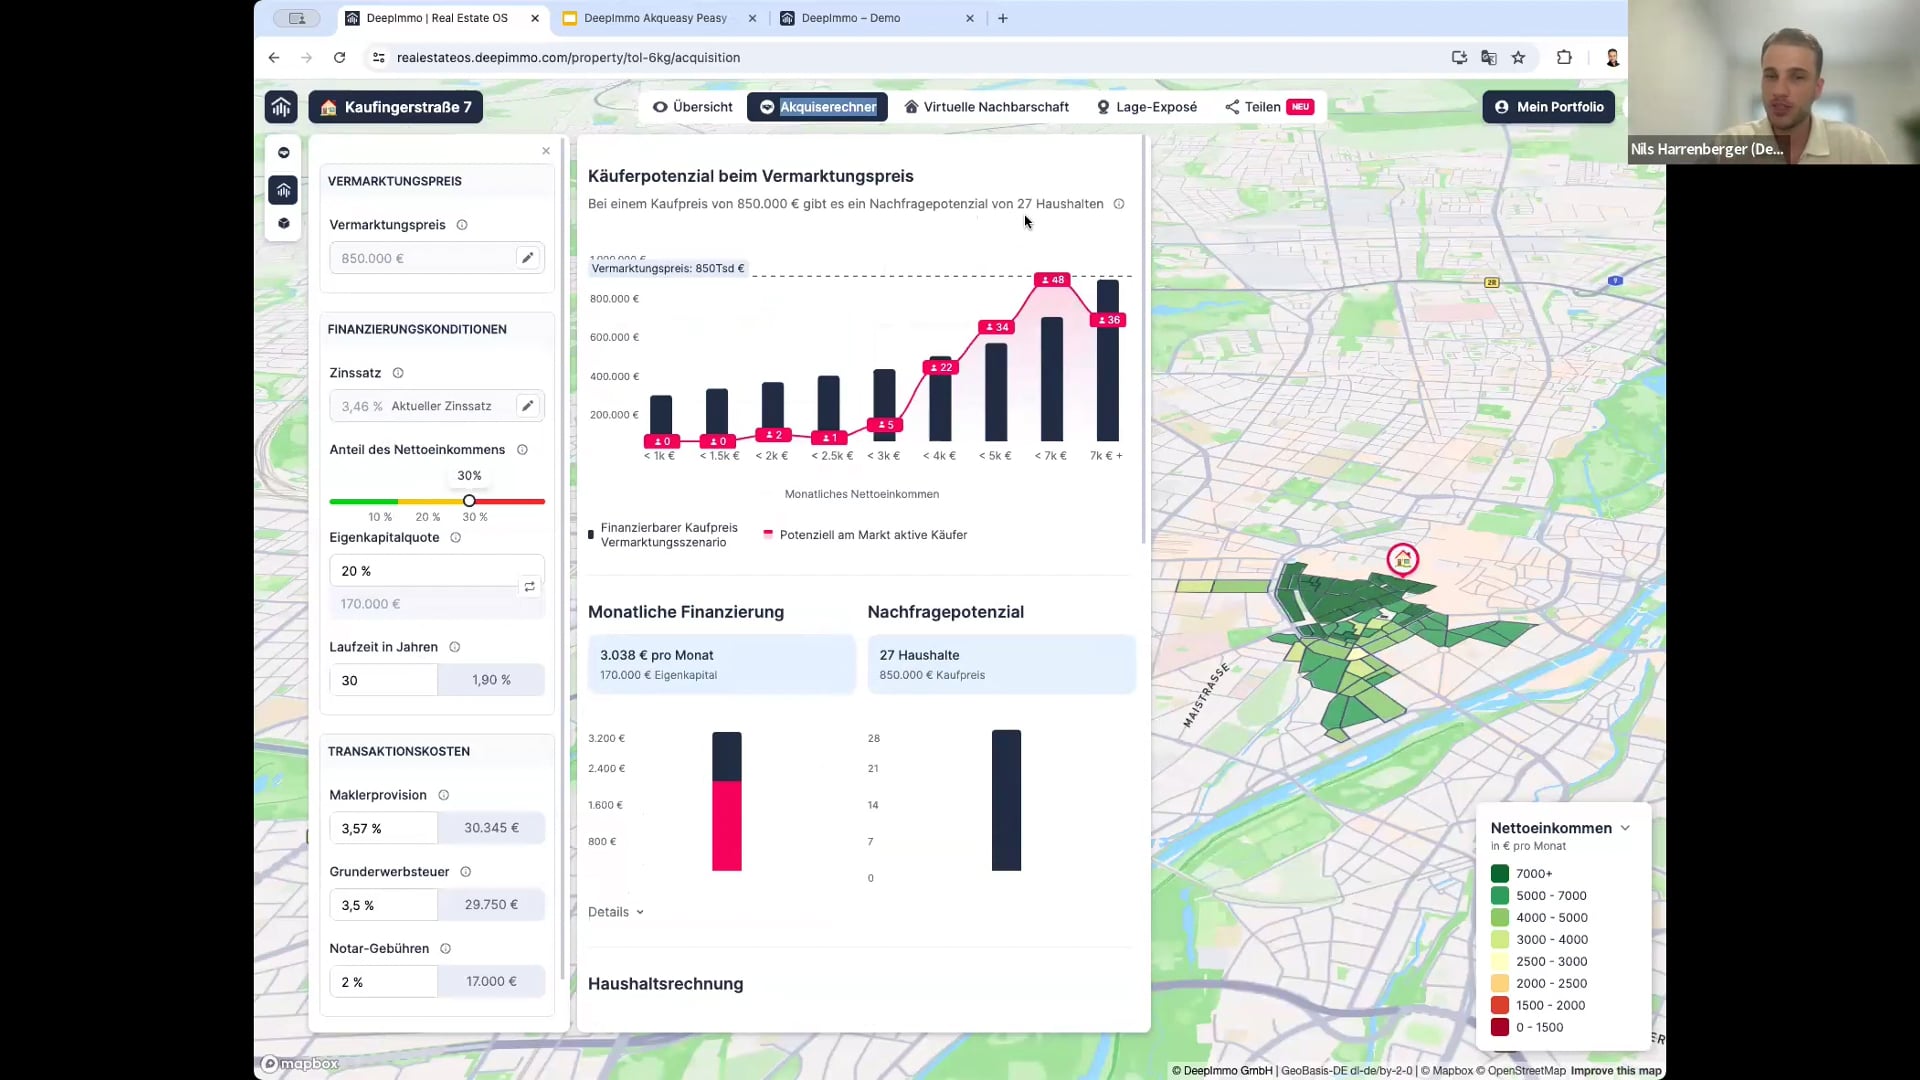Click the install app icon in address bar
Viewport: 1920px width, 1080px height.
click(x=1460, y=58)
